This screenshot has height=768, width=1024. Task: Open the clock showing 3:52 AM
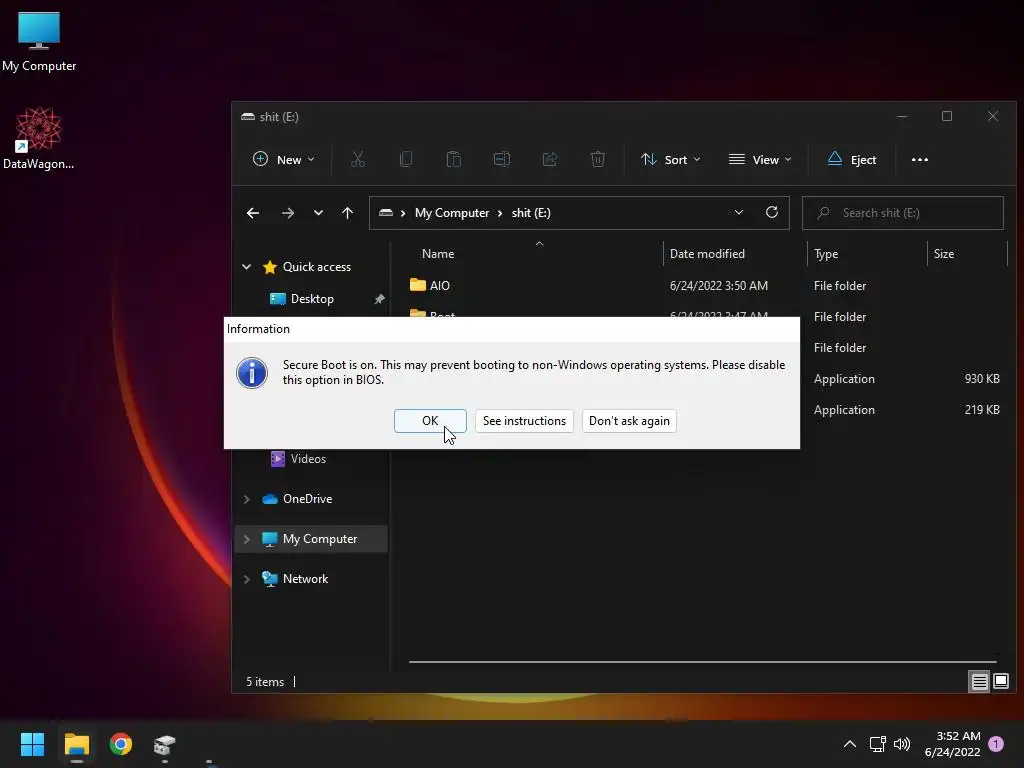pyautogui.click(x=952, y=744)
